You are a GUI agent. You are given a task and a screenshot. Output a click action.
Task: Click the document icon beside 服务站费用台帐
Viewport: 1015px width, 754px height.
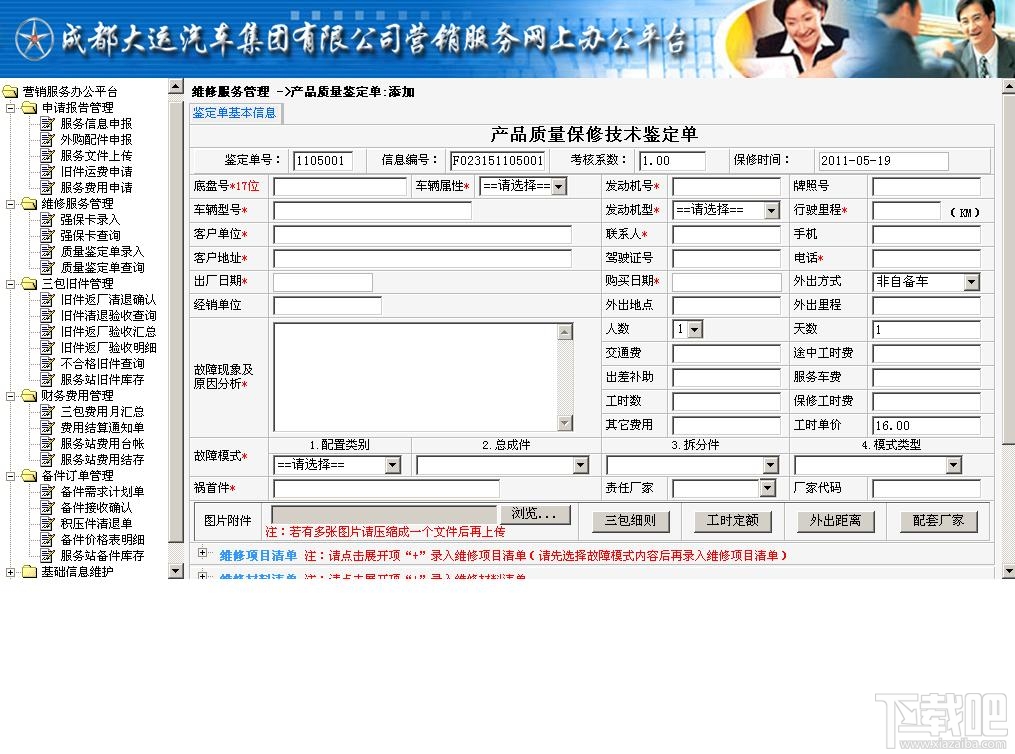click(x=47, y=443)
